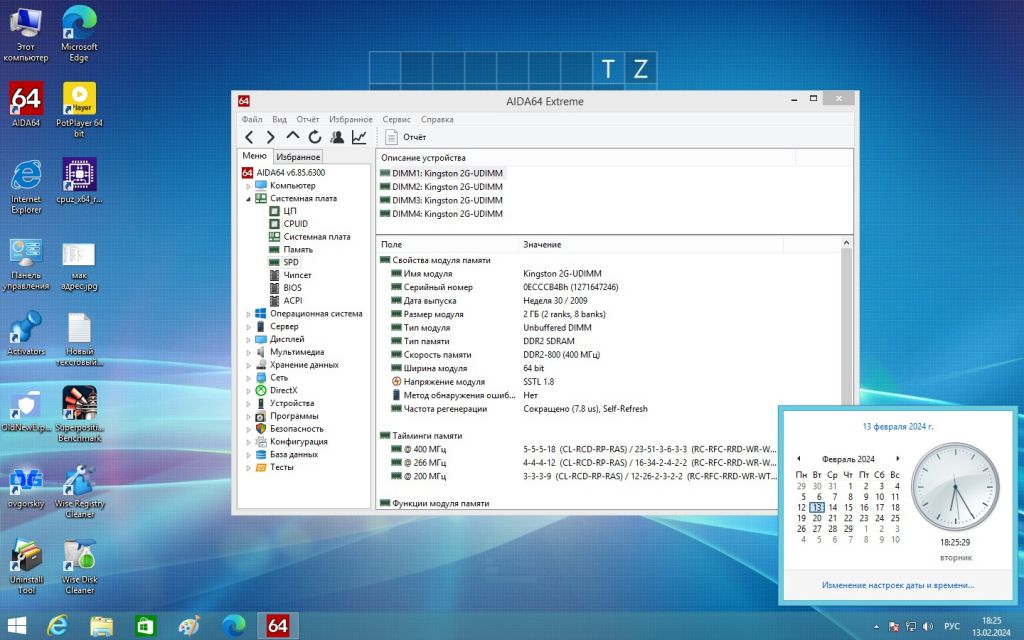
Task: Select the cpuz_x64 desktop shortcut
Action: point(79,181)
